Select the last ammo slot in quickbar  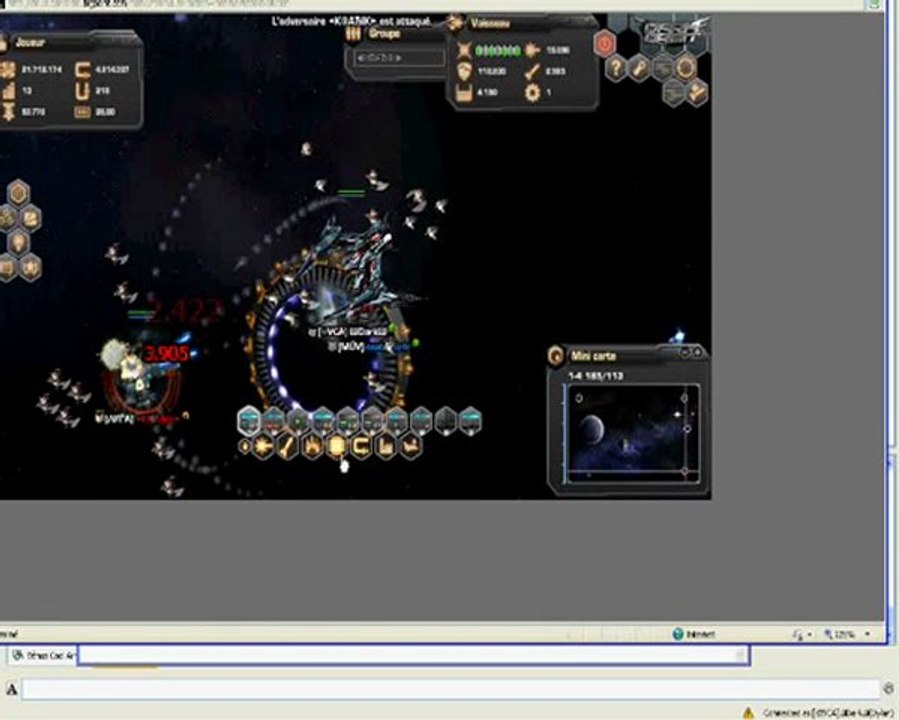471,421
